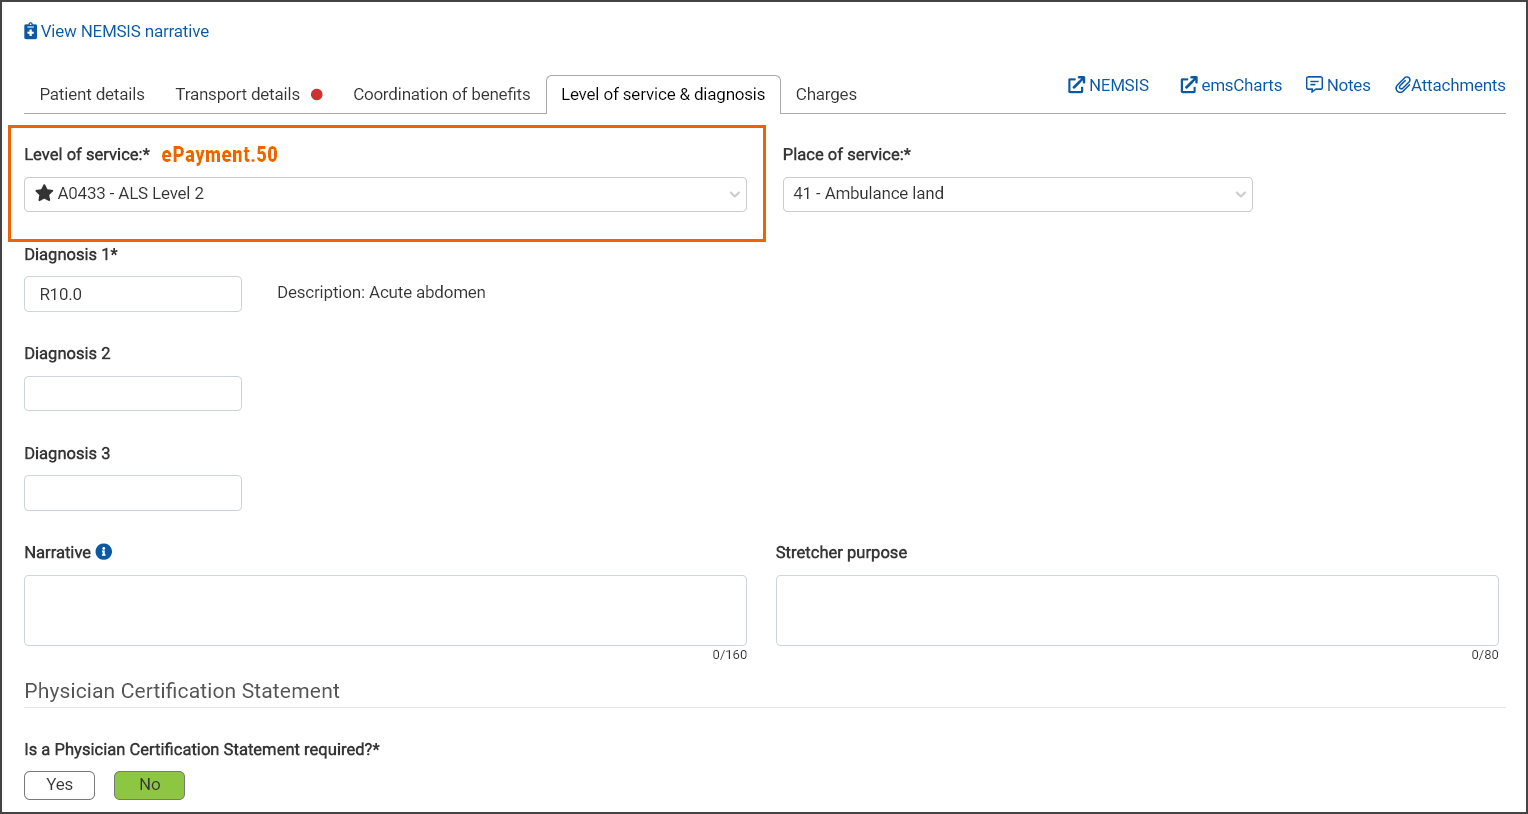
Task: Open the Charges tab
Action: pyautogui.click(x=826, y=95)
